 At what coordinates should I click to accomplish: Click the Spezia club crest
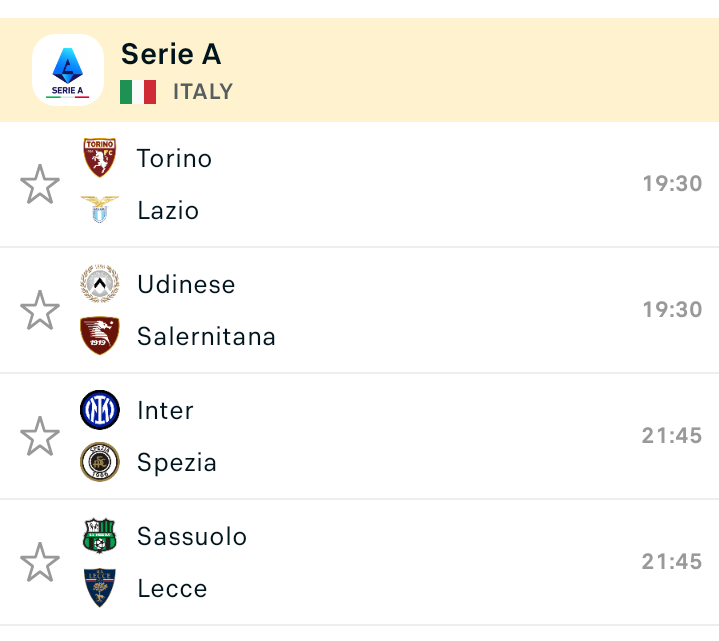point(100,462)
